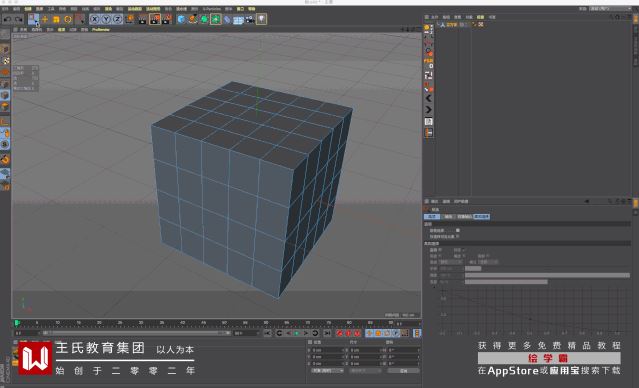Click the Floor environment icon
The height and width of the screenshot is (388, 639).
(x=238, y=19)
